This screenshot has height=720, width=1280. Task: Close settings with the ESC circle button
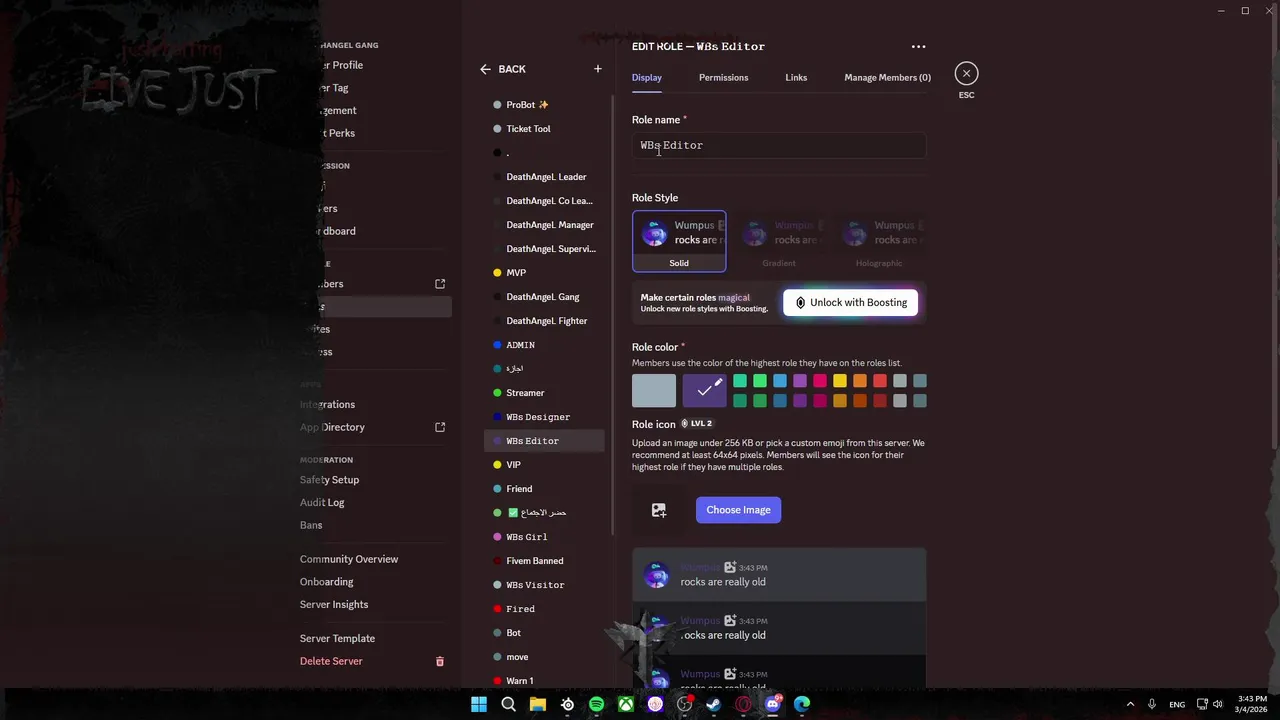[966, 73]
